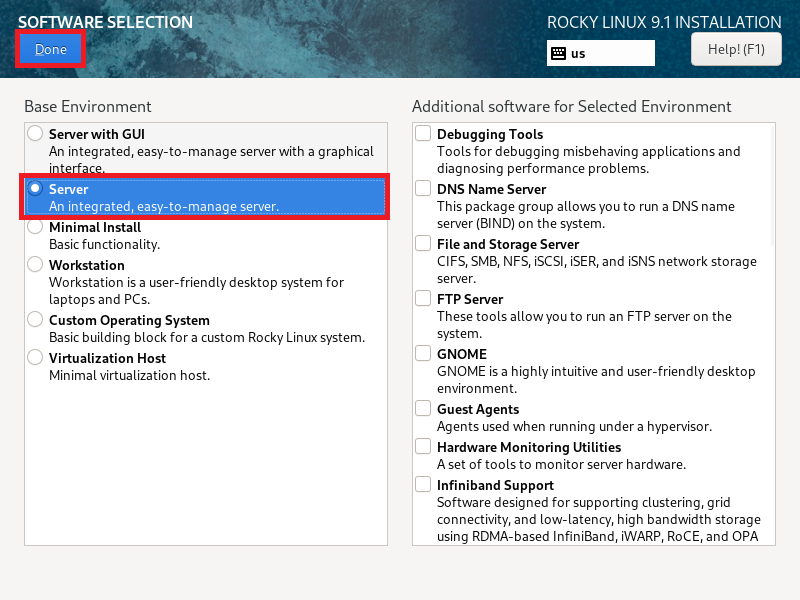
Task: Select the Server with GUI radio button
Action: pos(35,134)
